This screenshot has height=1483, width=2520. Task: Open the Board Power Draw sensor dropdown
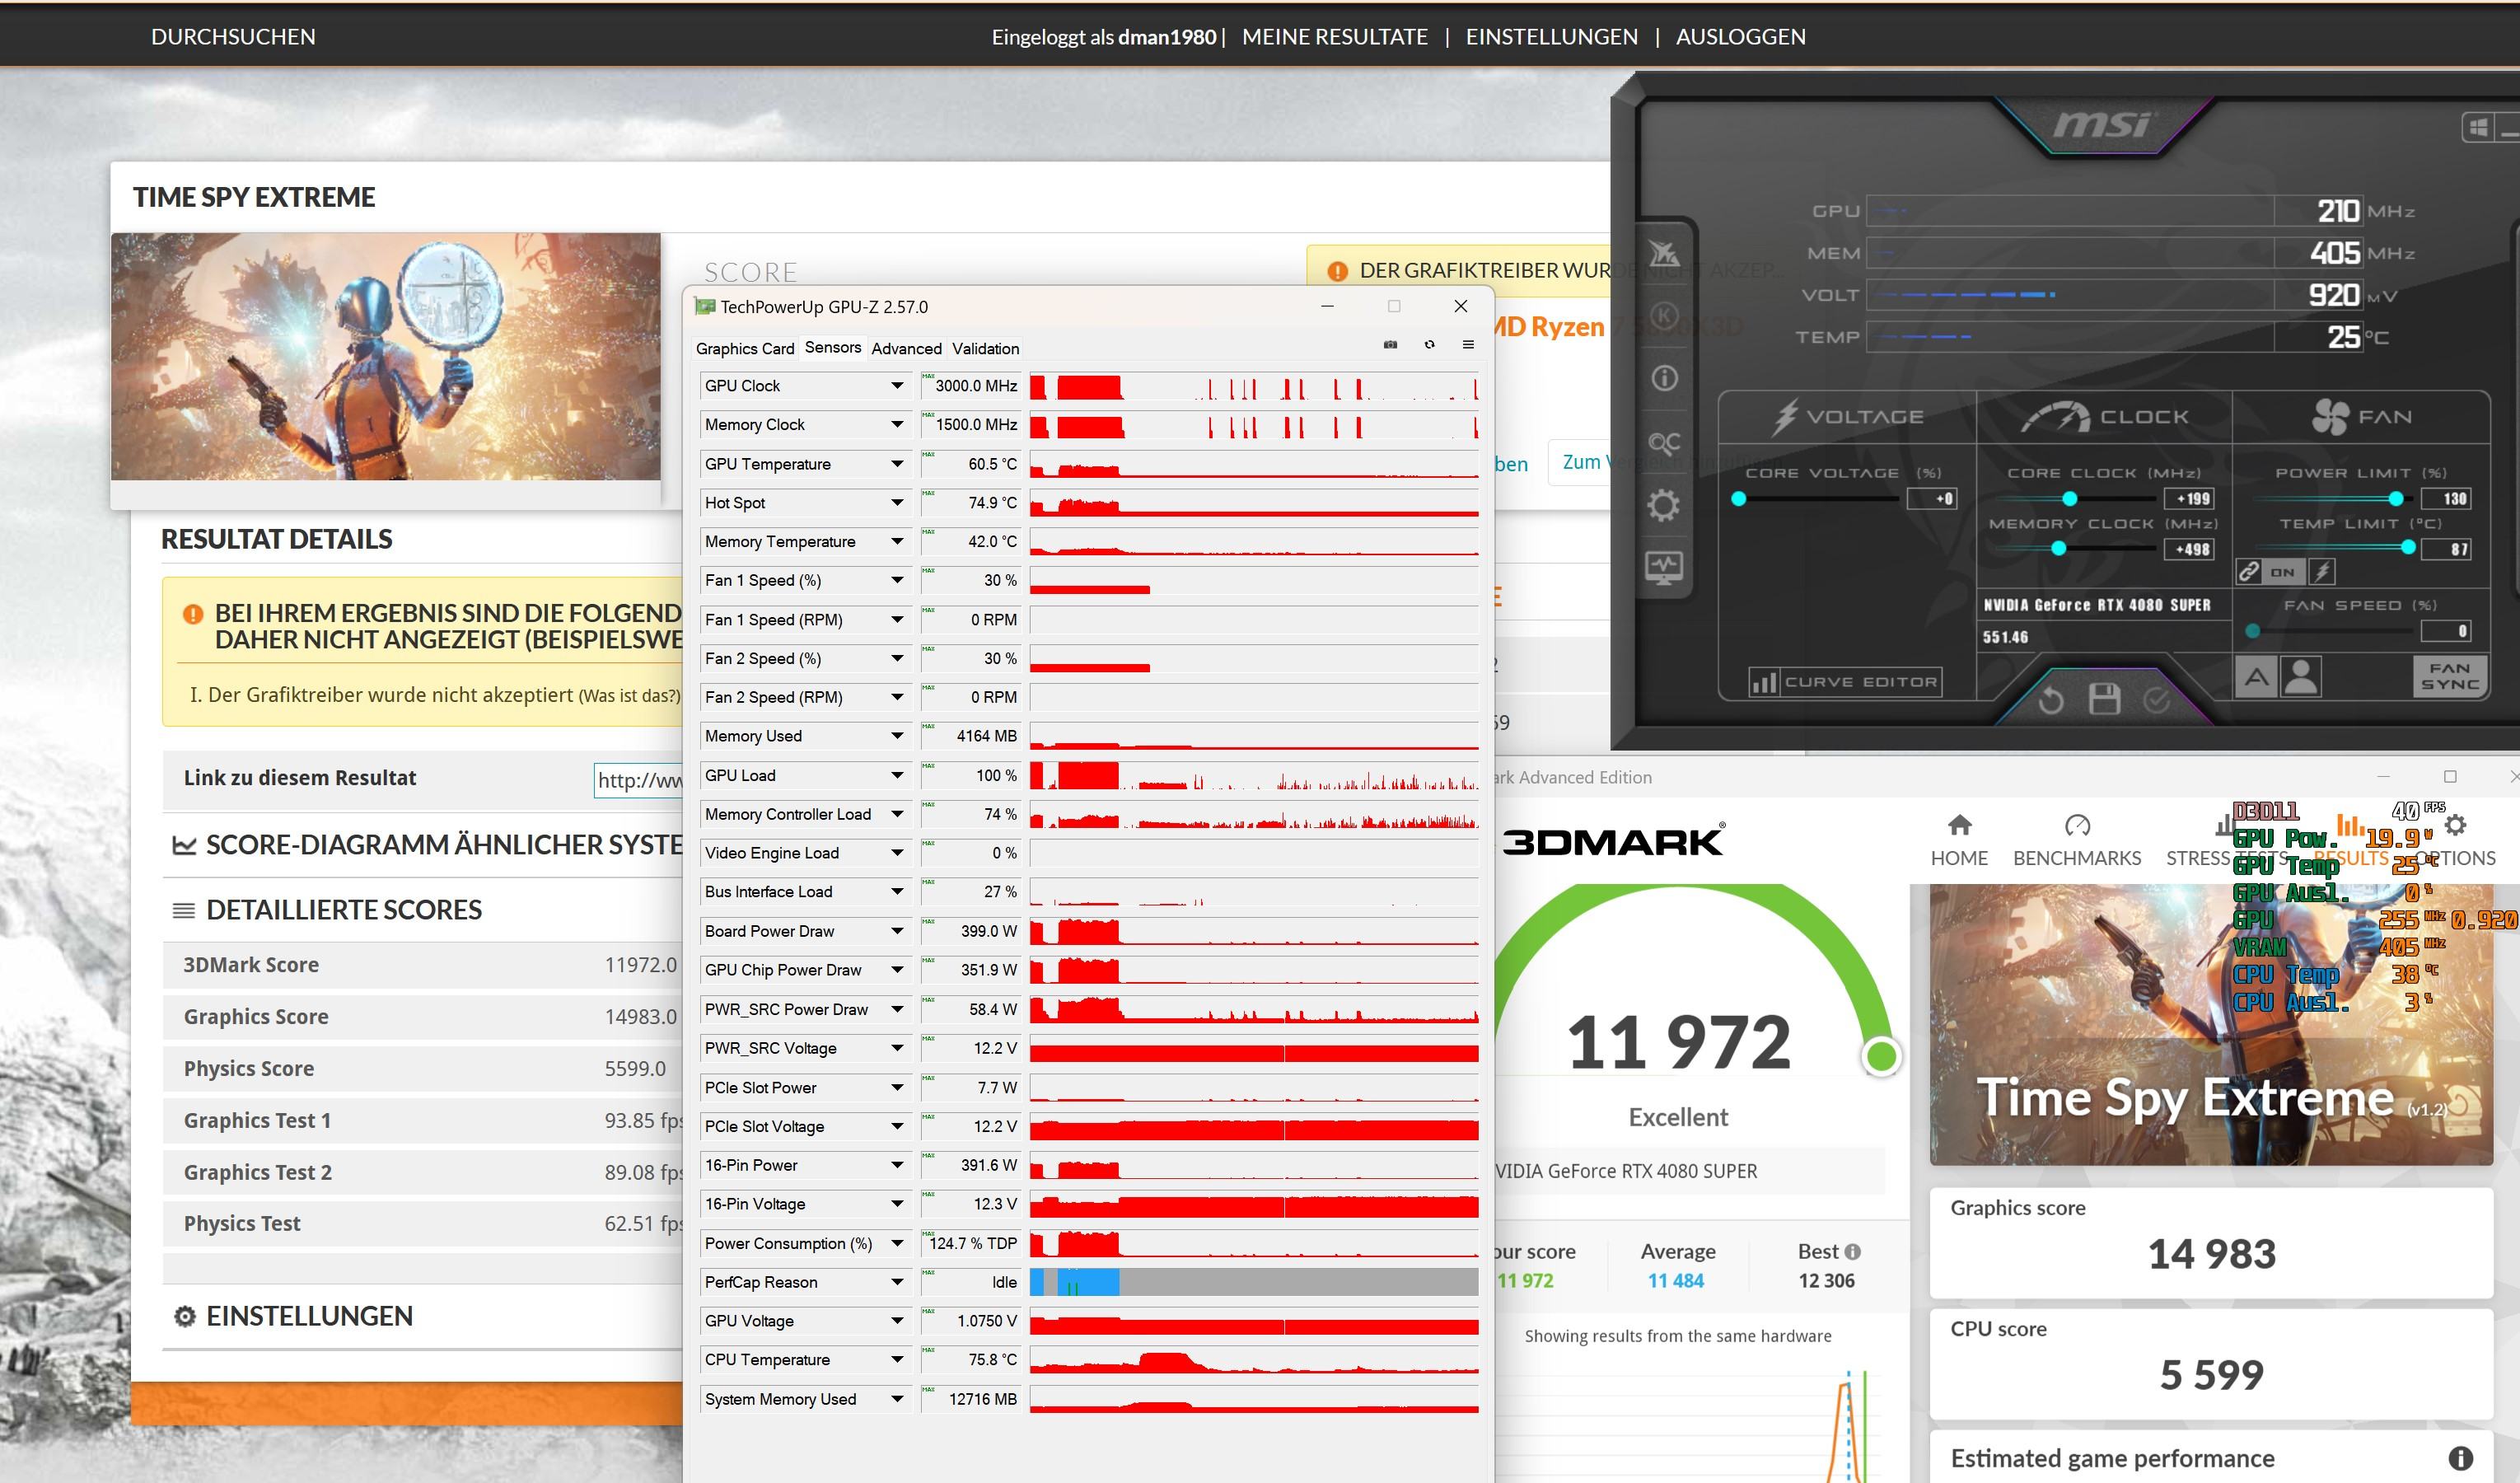897,931
